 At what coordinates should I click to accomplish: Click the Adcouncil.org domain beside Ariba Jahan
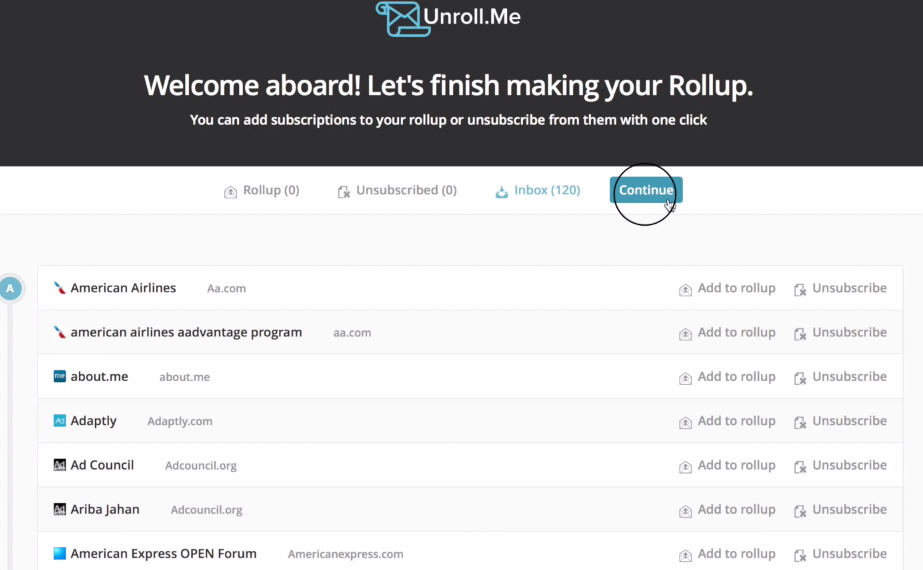[207, 510]
